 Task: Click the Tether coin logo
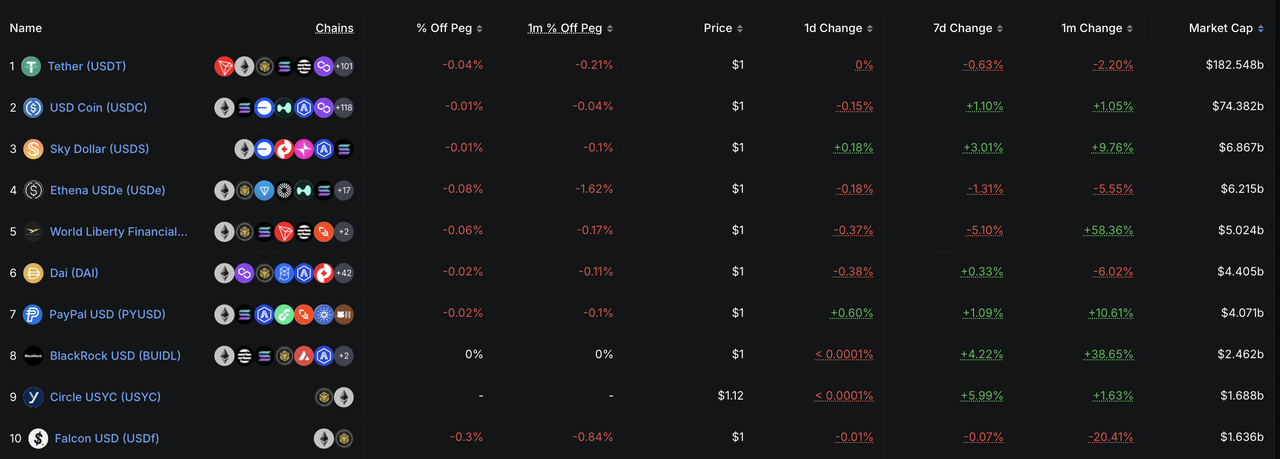click(31, 66)
